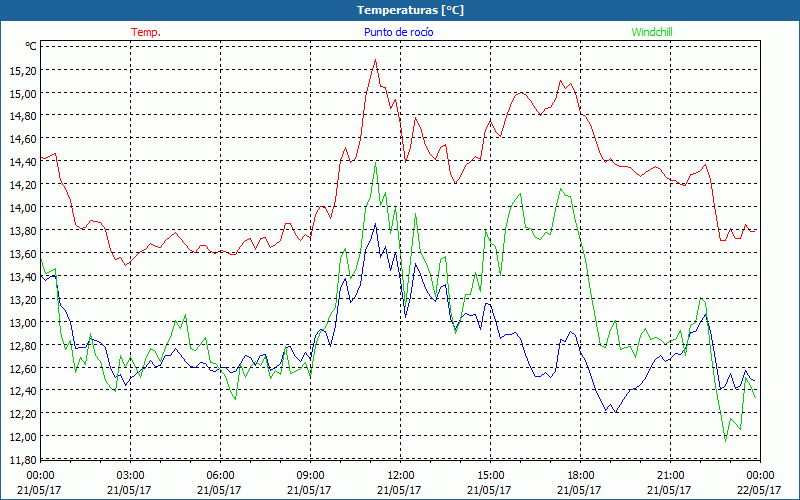Click the red temperature peak near 11:00
Image resolution: width=800 pixels, height=500 pixels.
pos(375,60)
